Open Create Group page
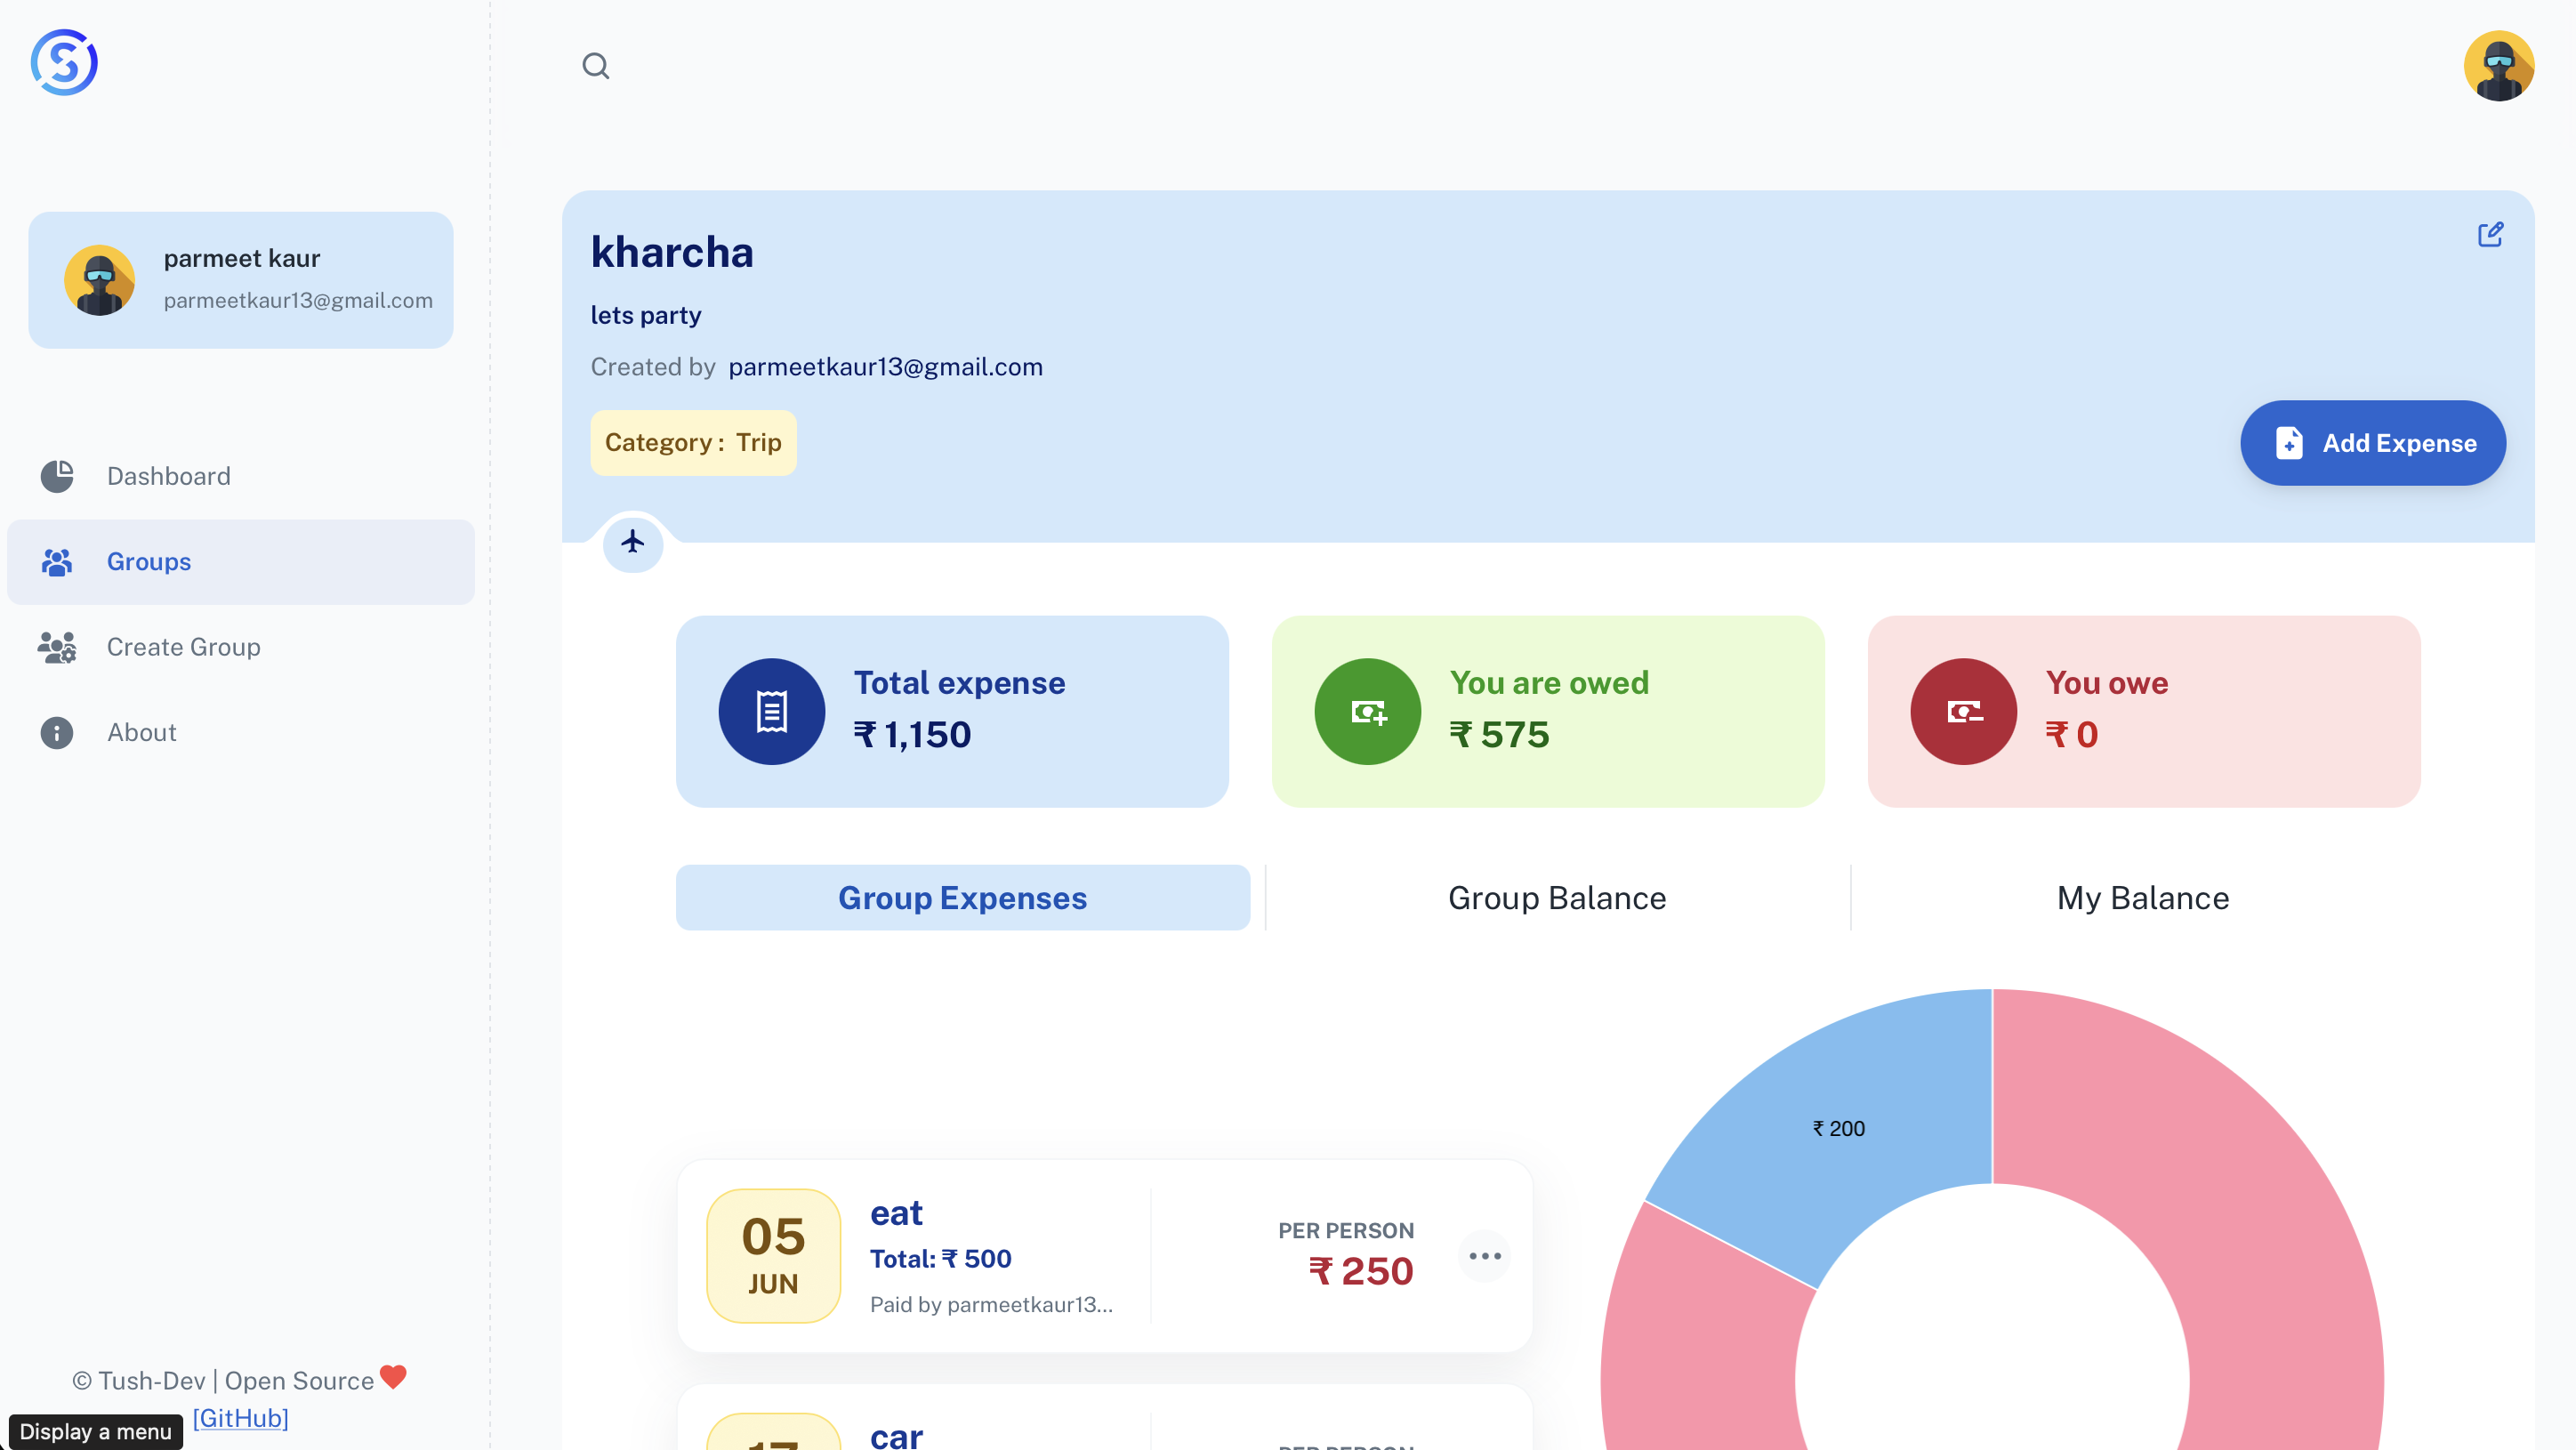Image resolution: width=2576 pixels, height=1450 pixels. (x=241, y=647)
